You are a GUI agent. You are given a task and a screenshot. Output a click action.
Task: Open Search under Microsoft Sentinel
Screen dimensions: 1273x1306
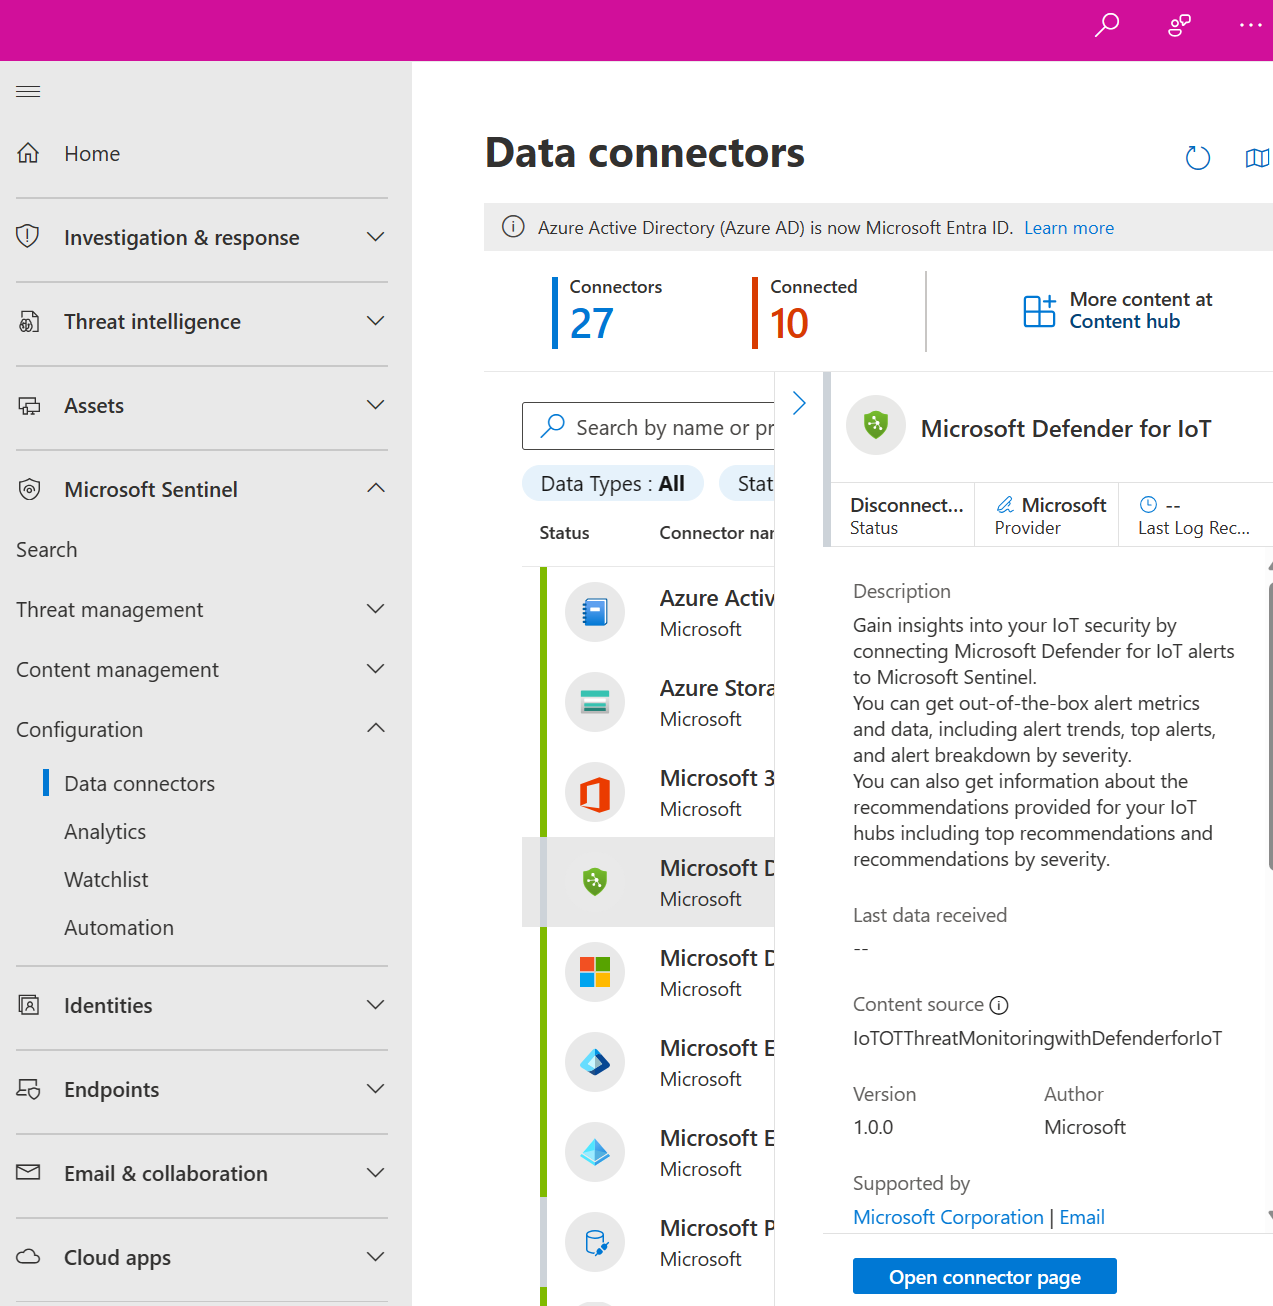(x=47, y=550)
